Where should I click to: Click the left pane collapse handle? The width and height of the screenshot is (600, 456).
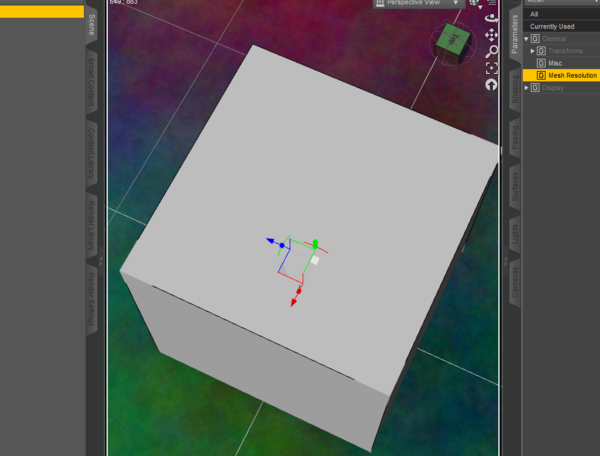101,262
